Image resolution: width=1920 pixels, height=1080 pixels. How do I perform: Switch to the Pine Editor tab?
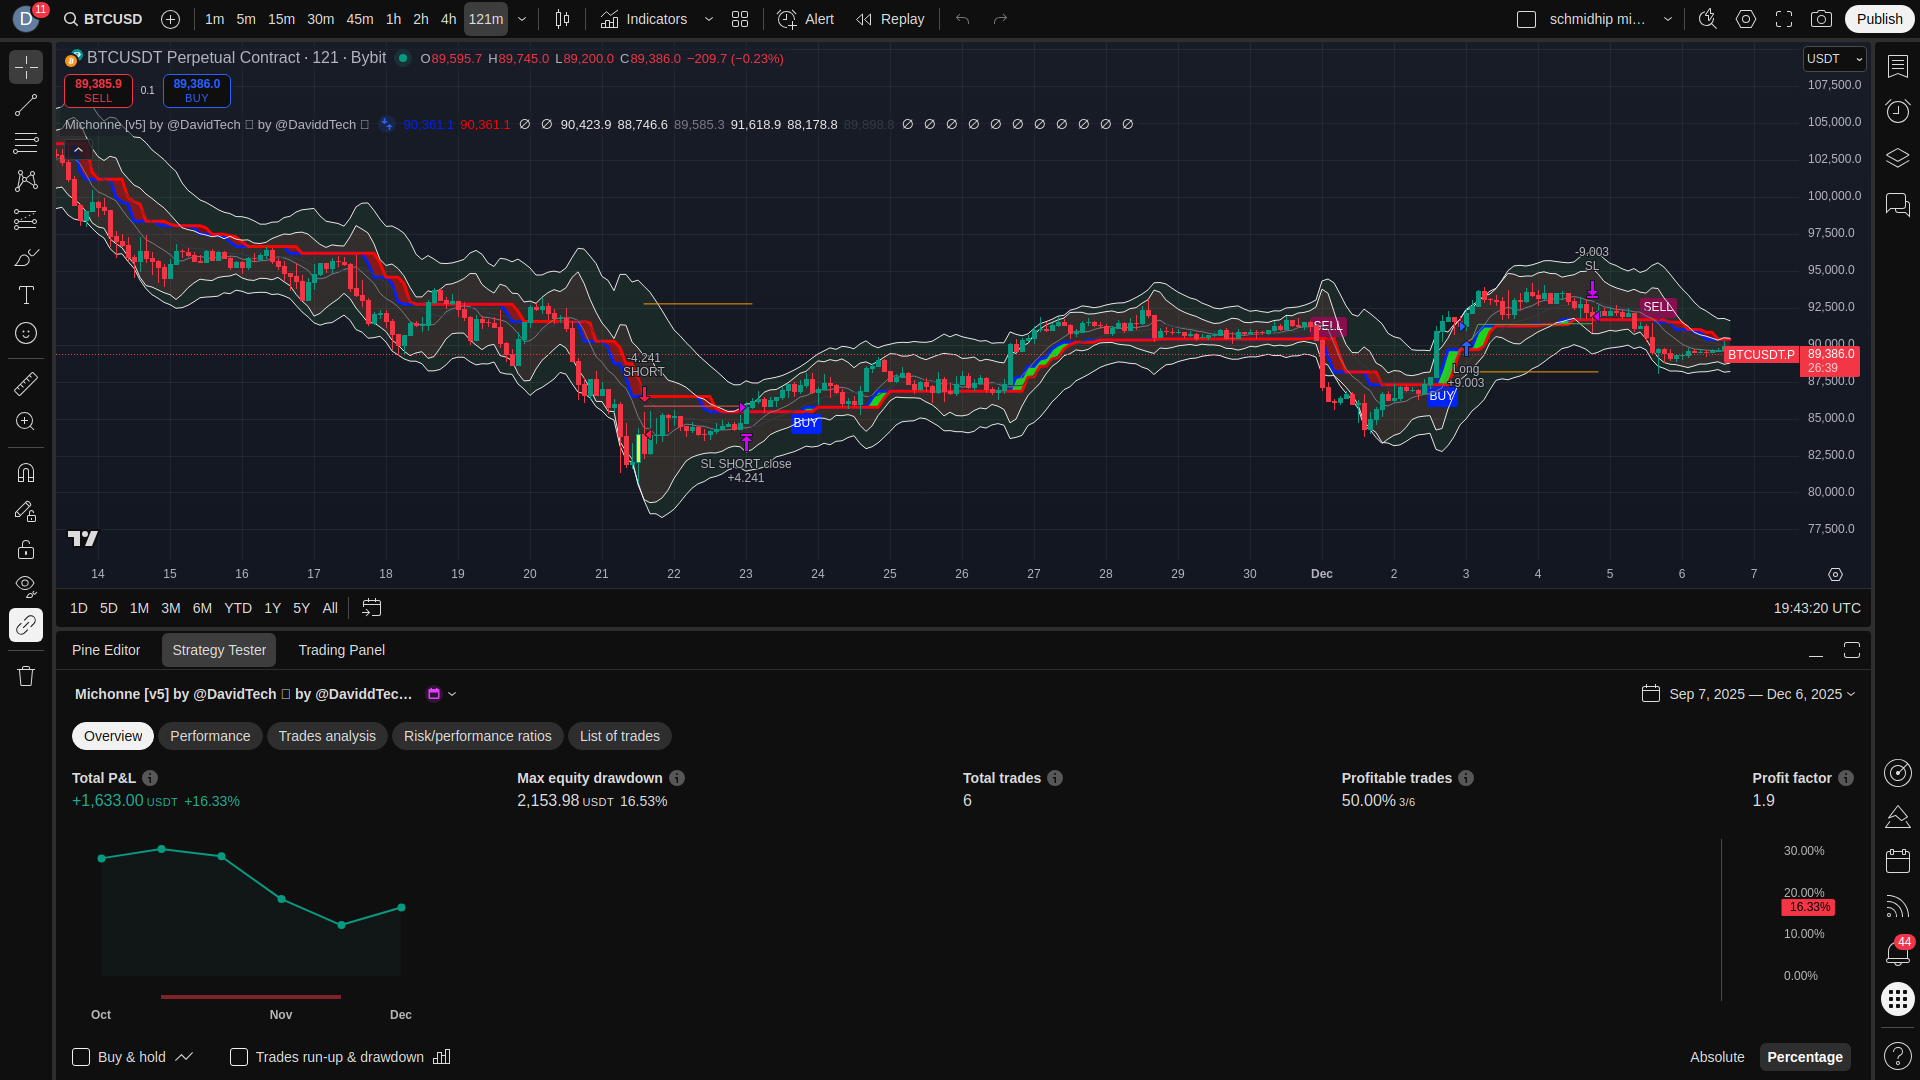point(106,650)
